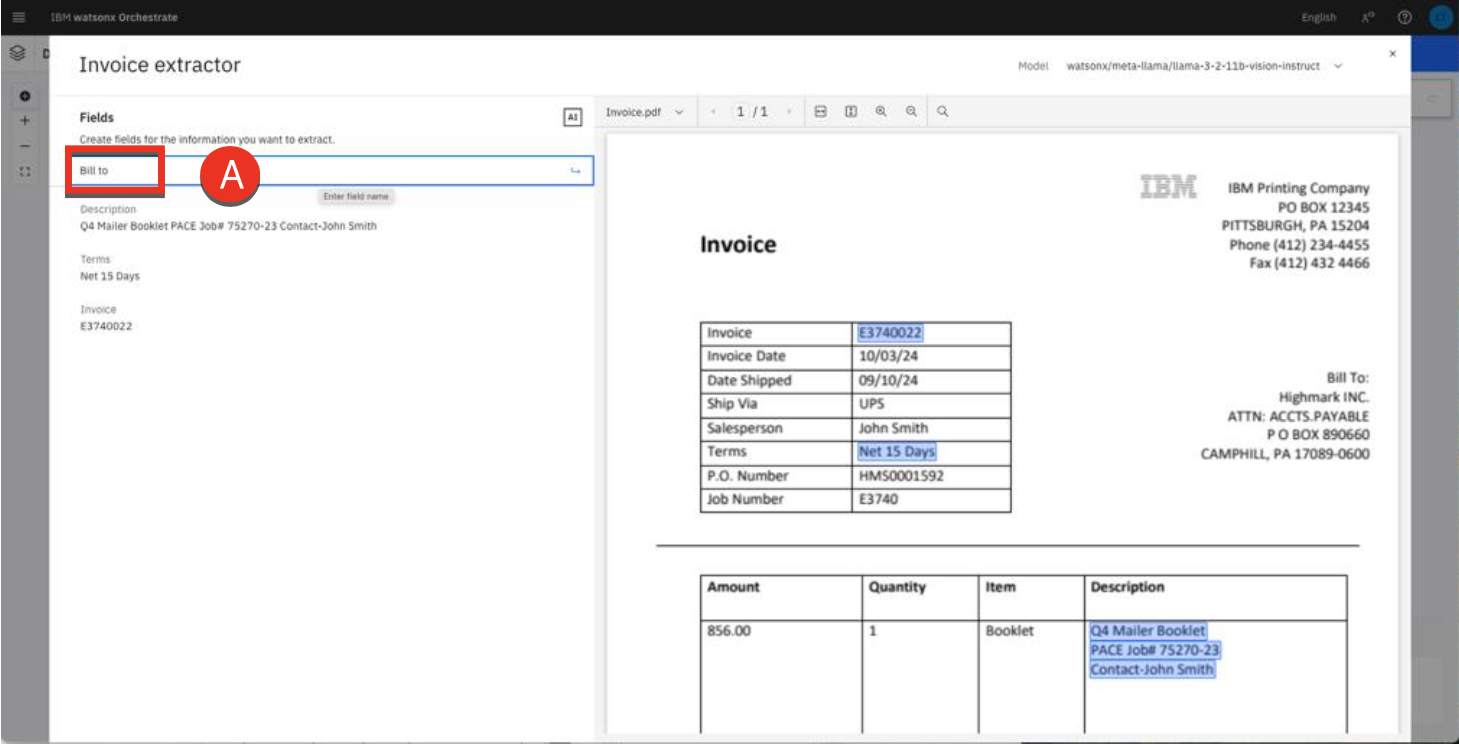Open the help question mark icon
Image resolution: width=1459 pixels, height=744 pixels.
(1404, 18)
